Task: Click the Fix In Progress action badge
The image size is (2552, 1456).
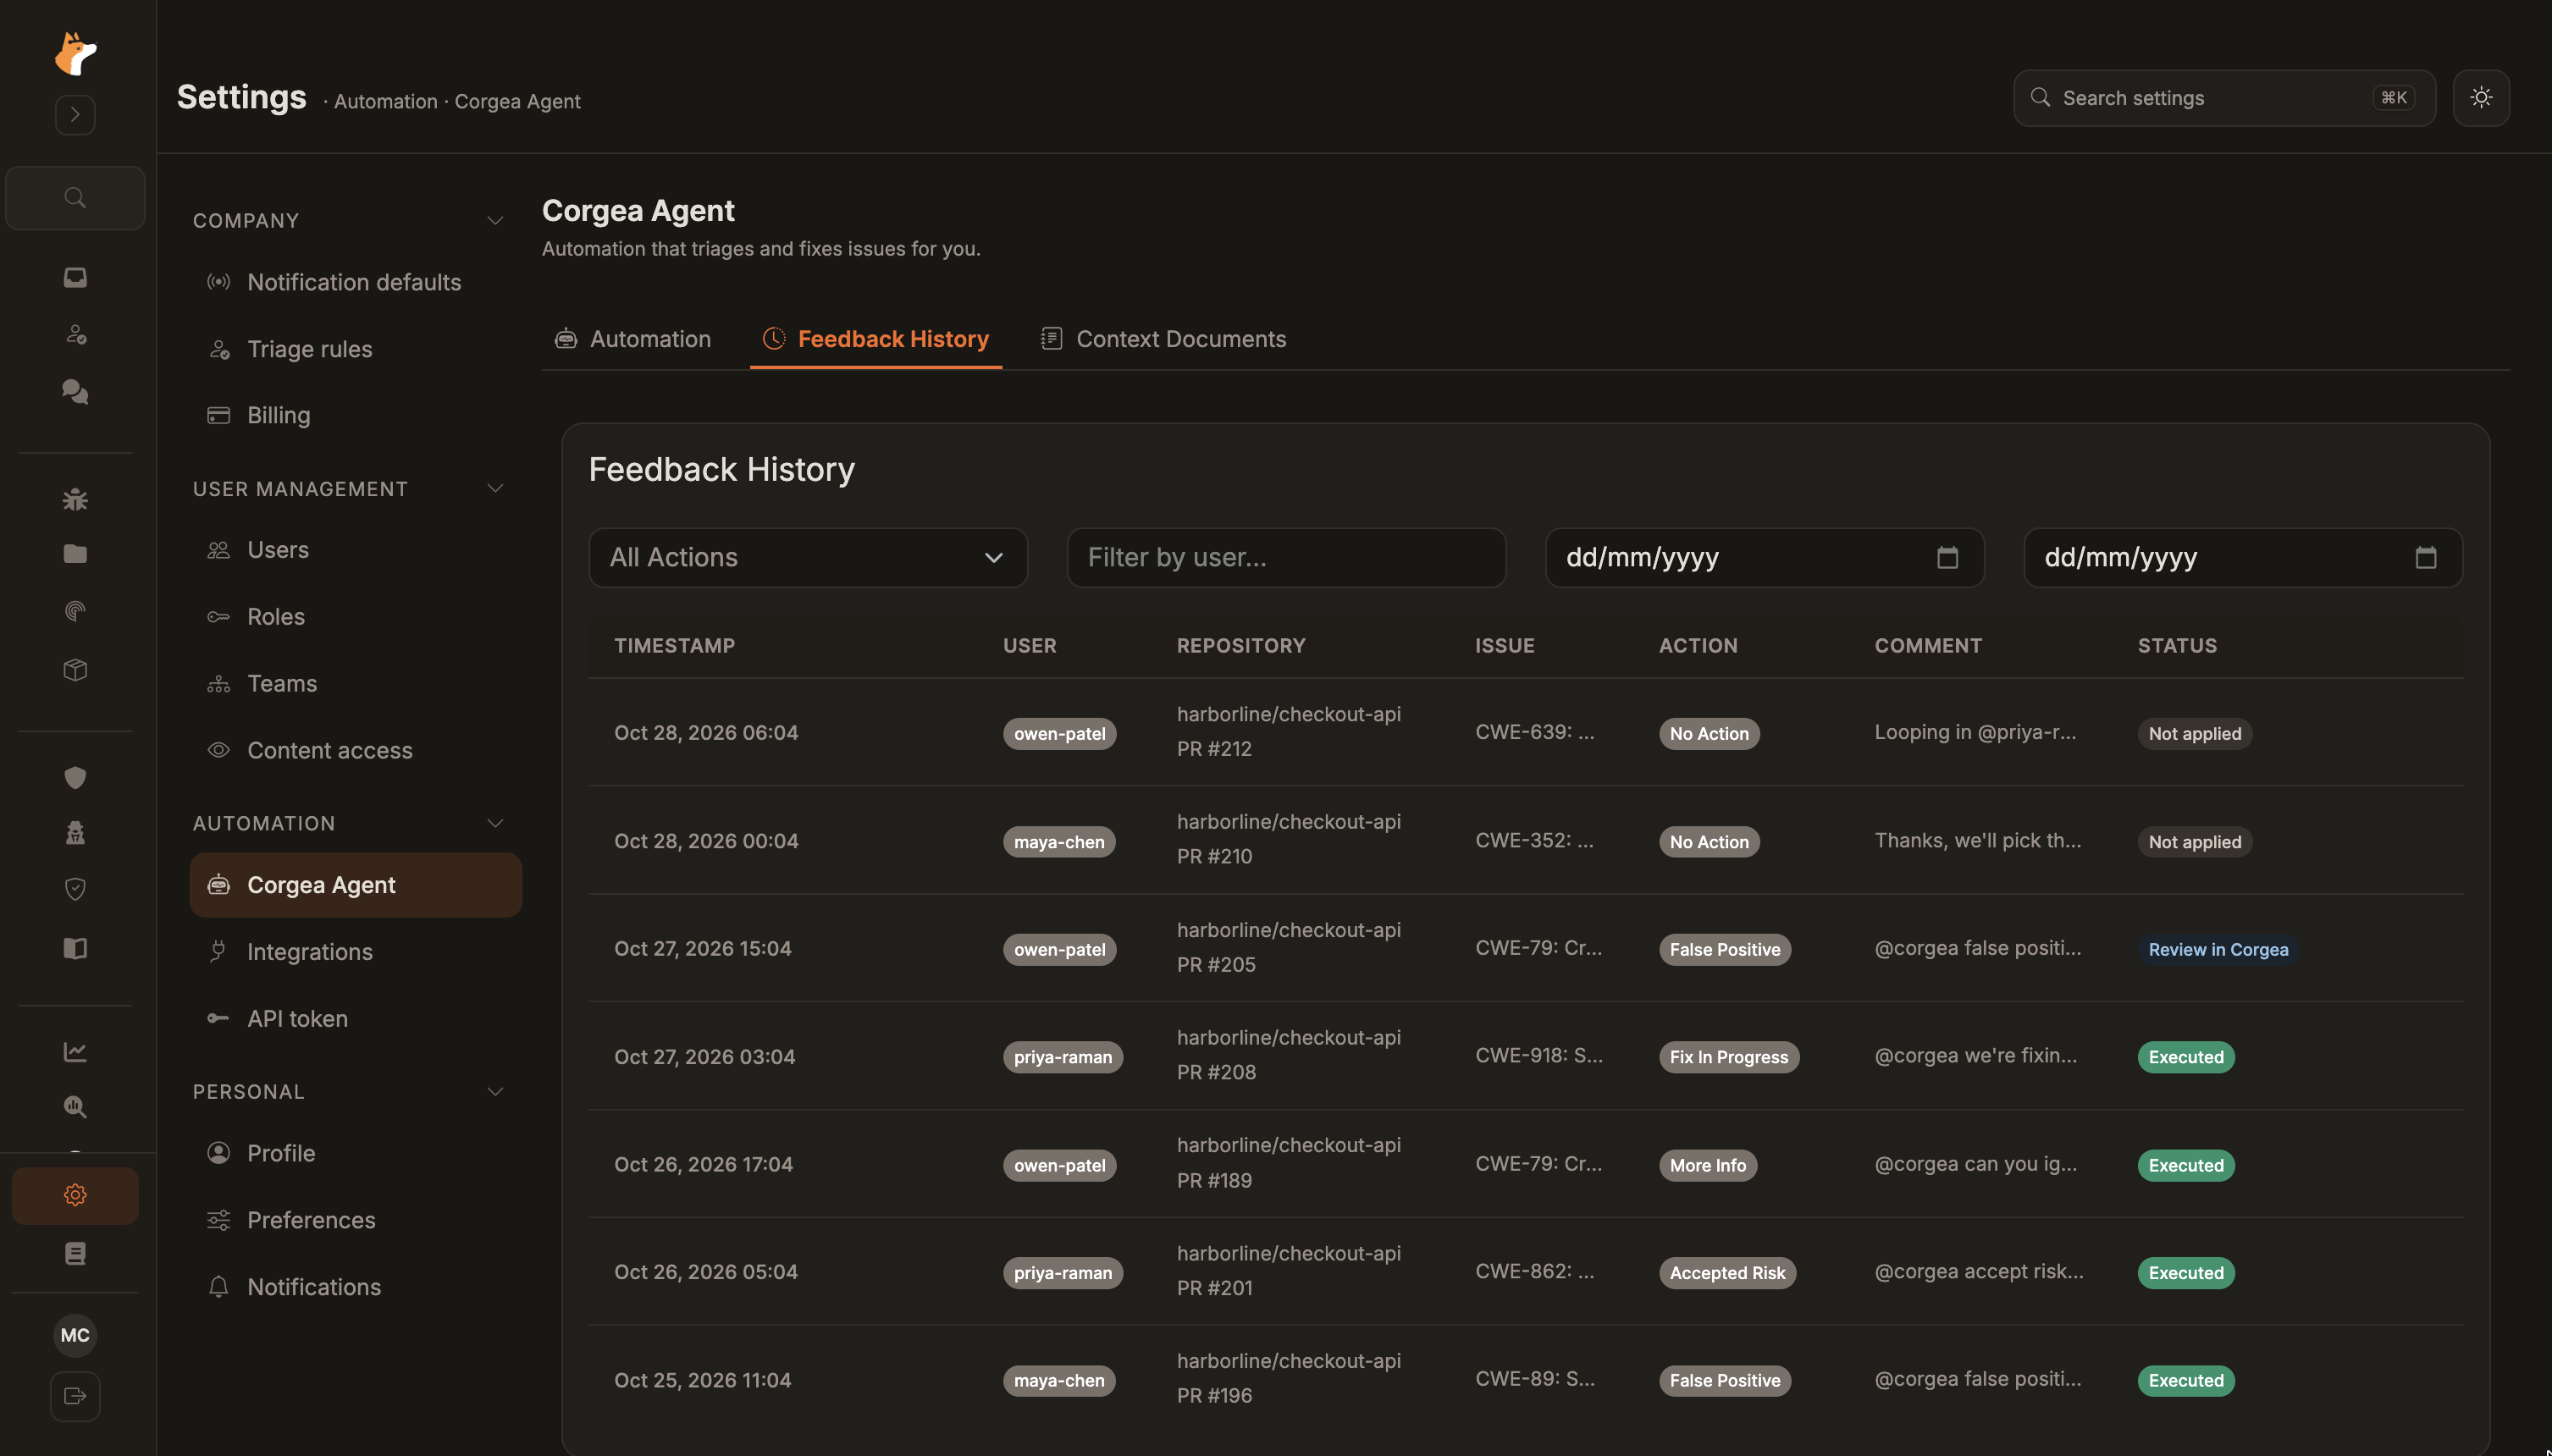Action: (x=1728, y=1057)
